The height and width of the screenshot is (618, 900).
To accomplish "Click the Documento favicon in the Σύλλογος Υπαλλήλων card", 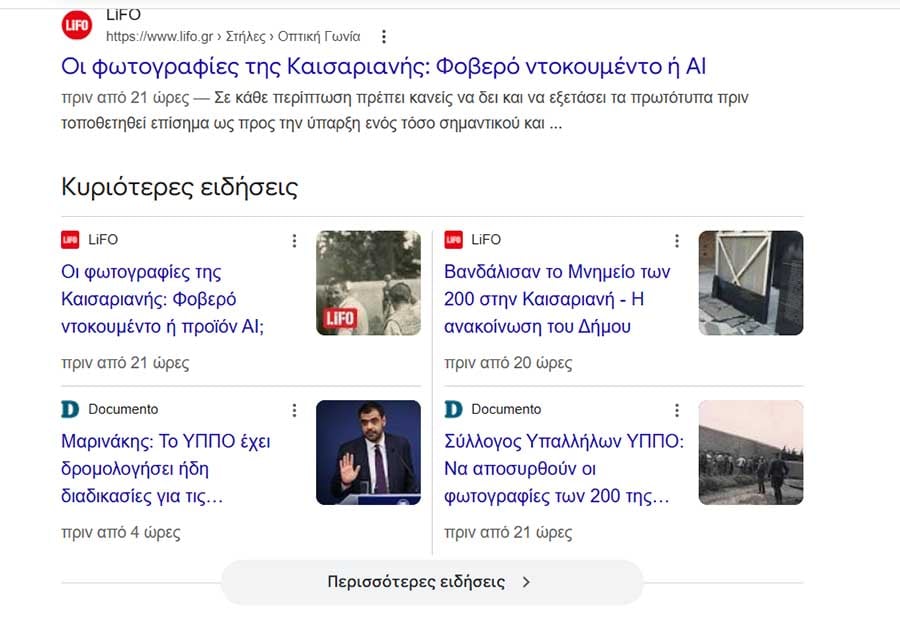I will tap(453, 409).
